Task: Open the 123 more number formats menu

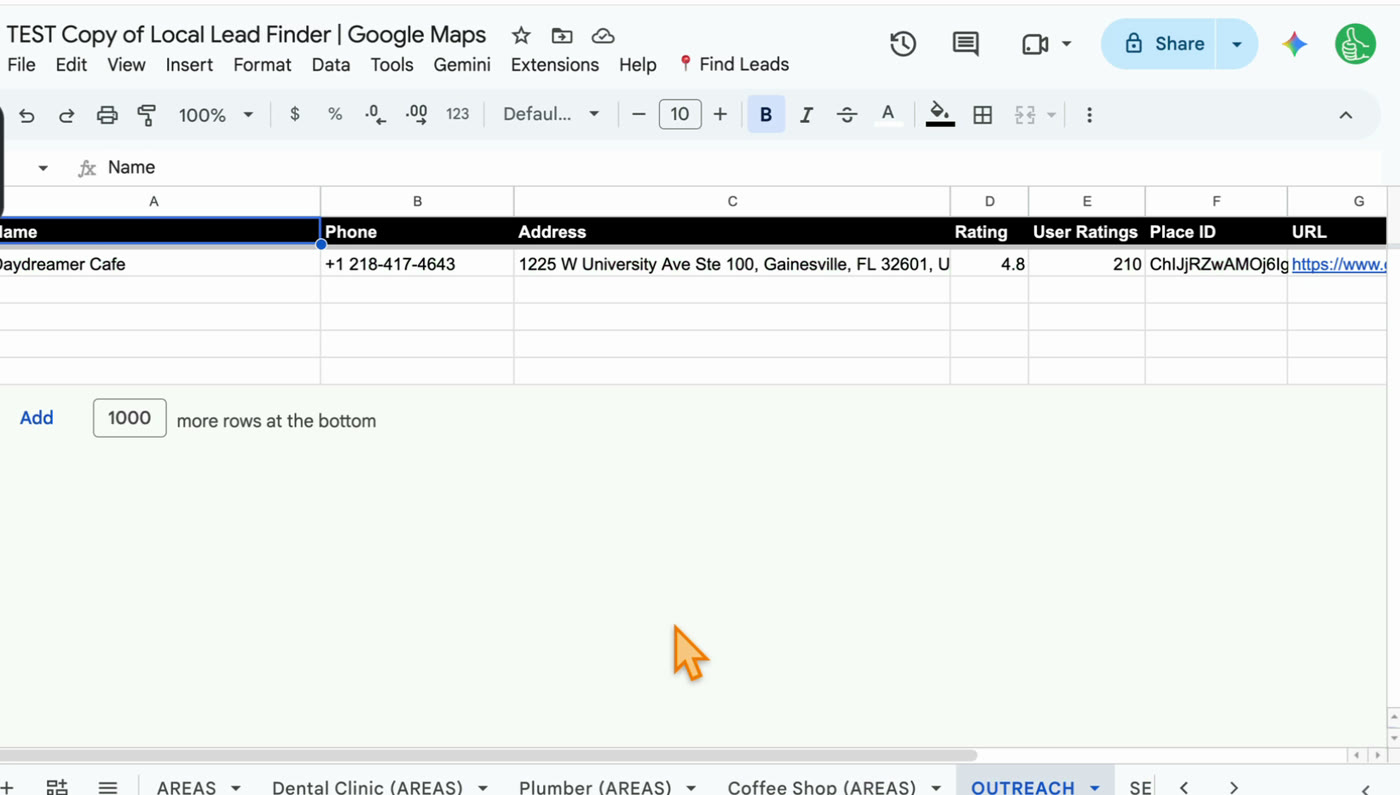Action: click(457, 114)
